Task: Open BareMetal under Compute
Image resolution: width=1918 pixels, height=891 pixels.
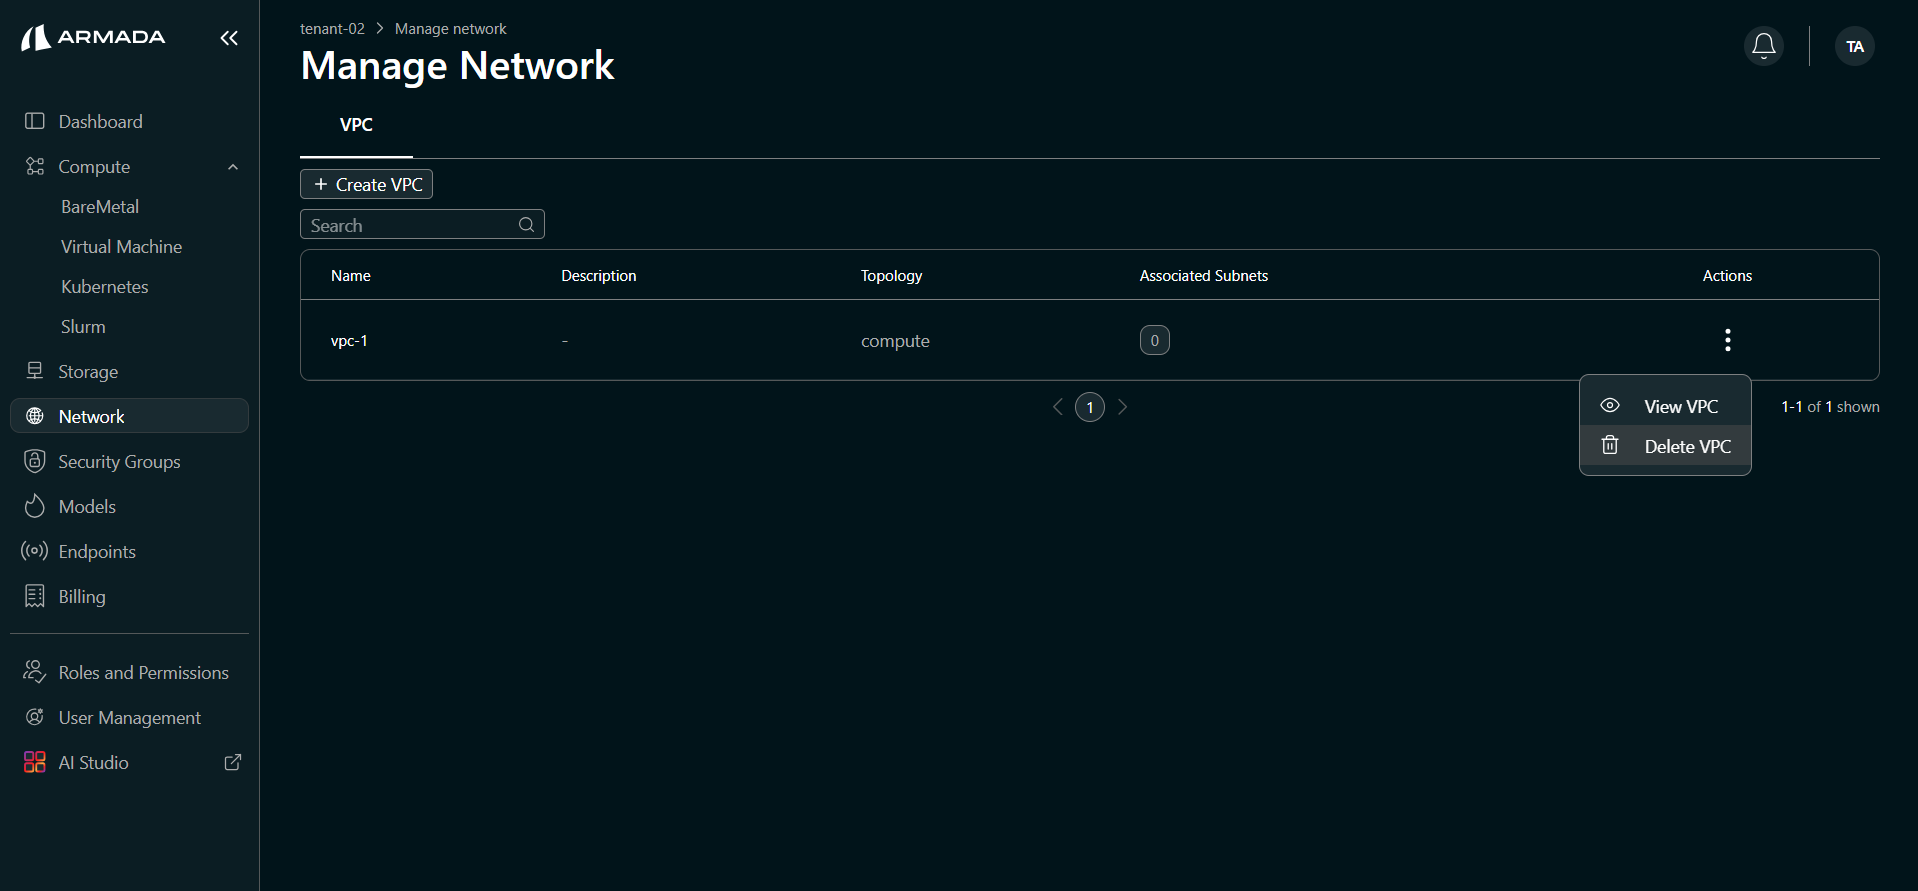Action: [x=100, y=207]
